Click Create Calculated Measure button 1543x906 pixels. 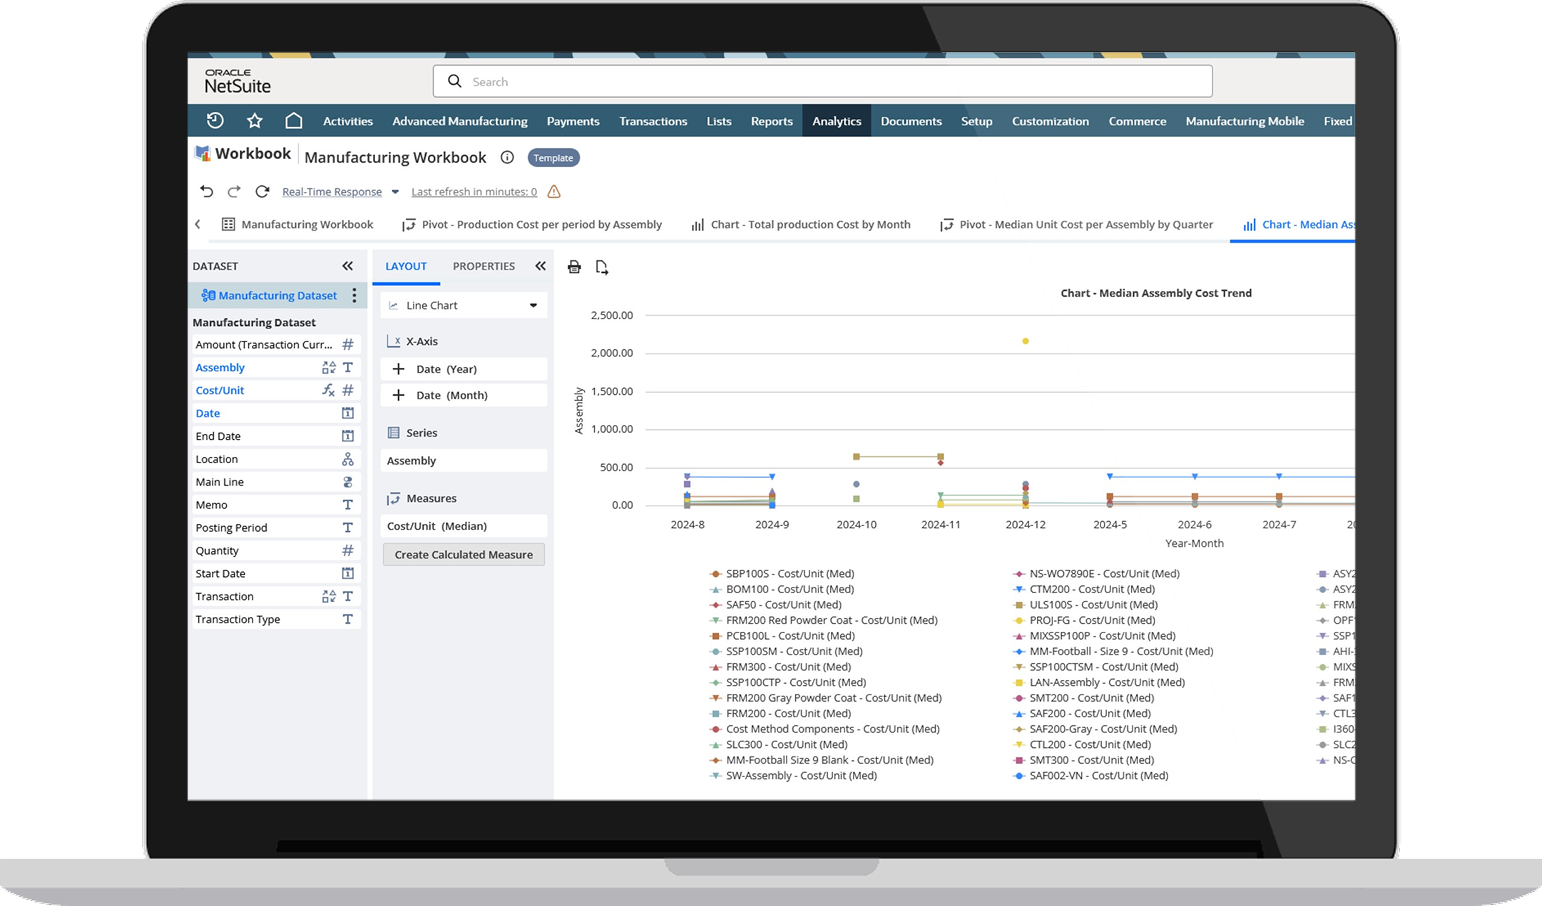coord(464,554)
